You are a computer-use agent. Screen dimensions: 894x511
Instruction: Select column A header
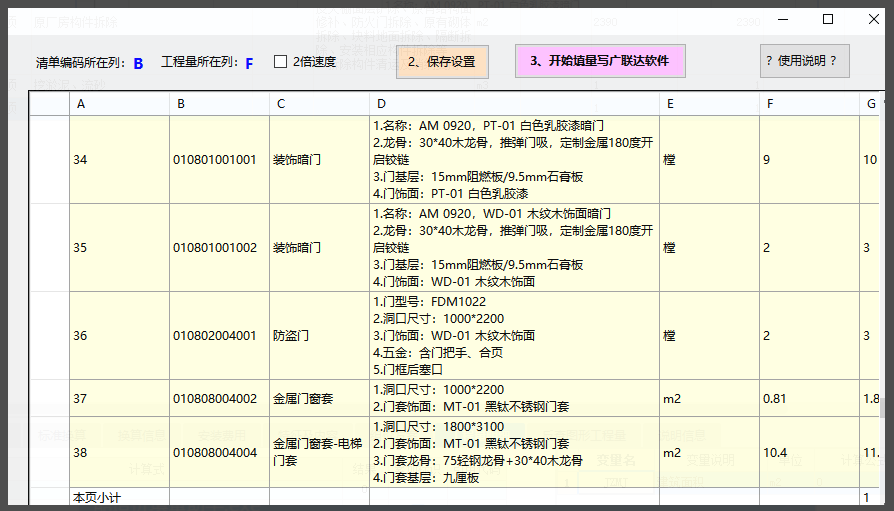coord(119,104)
